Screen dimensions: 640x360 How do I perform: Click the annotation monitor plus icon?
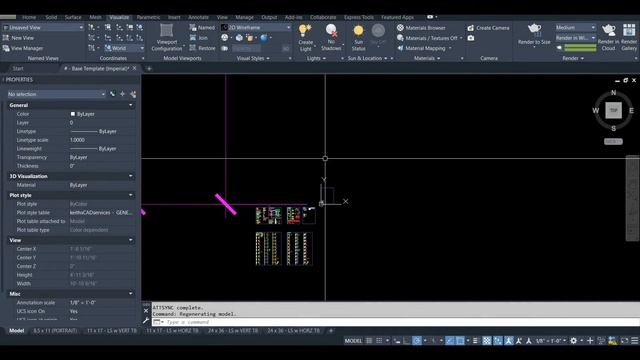590,340
